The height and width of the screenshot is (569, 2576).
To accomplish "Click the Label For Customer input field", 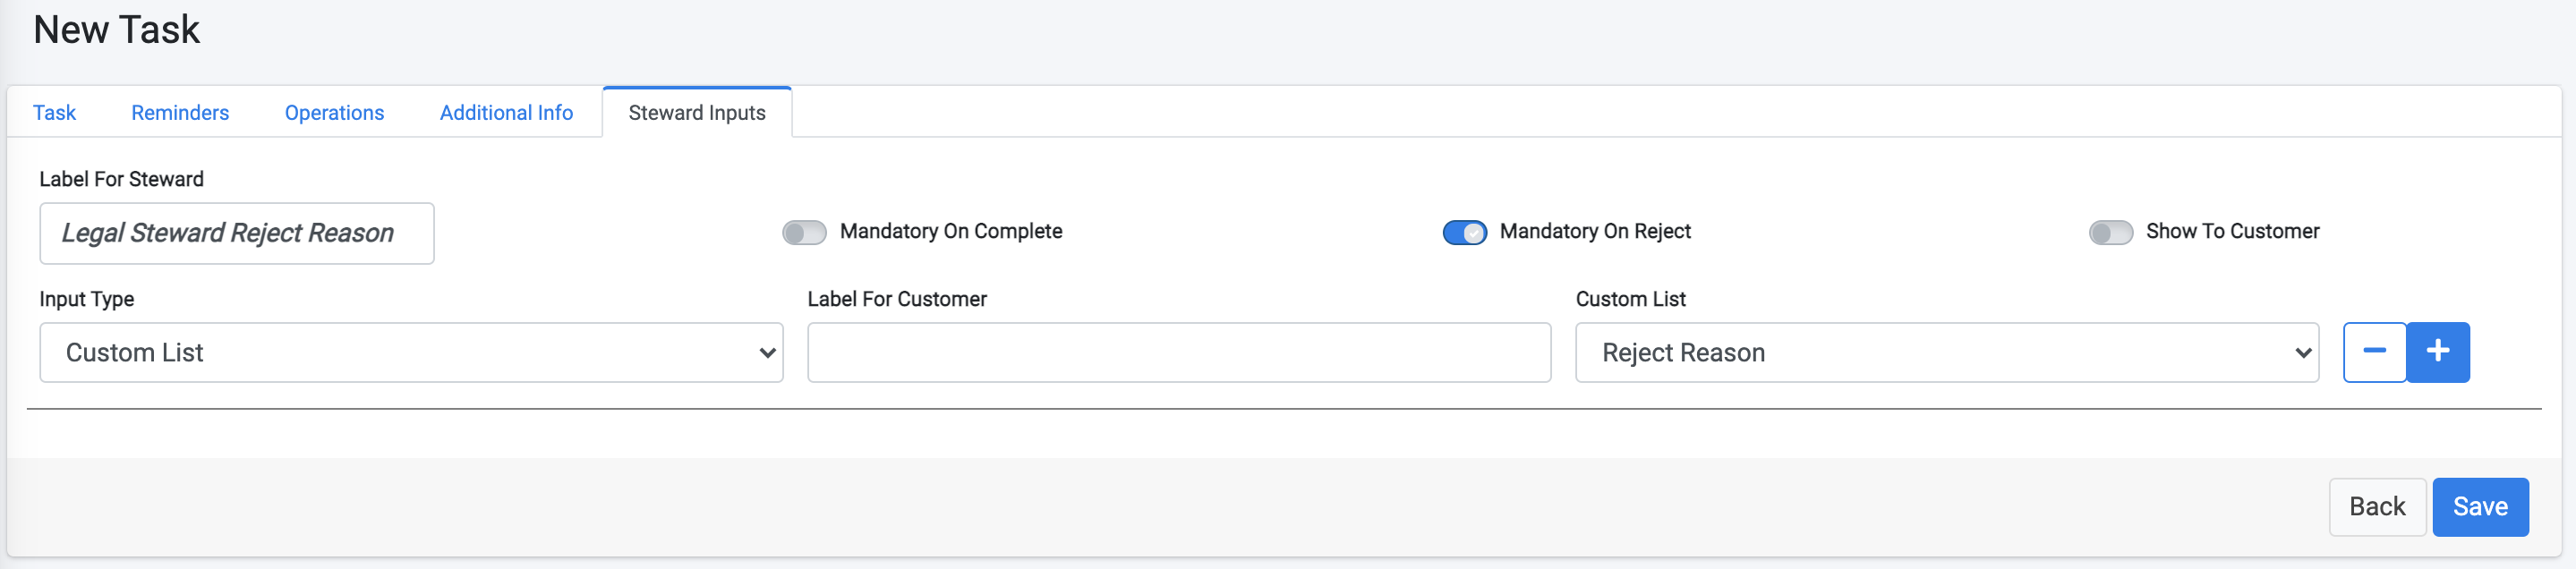I will coord(1178,352).
